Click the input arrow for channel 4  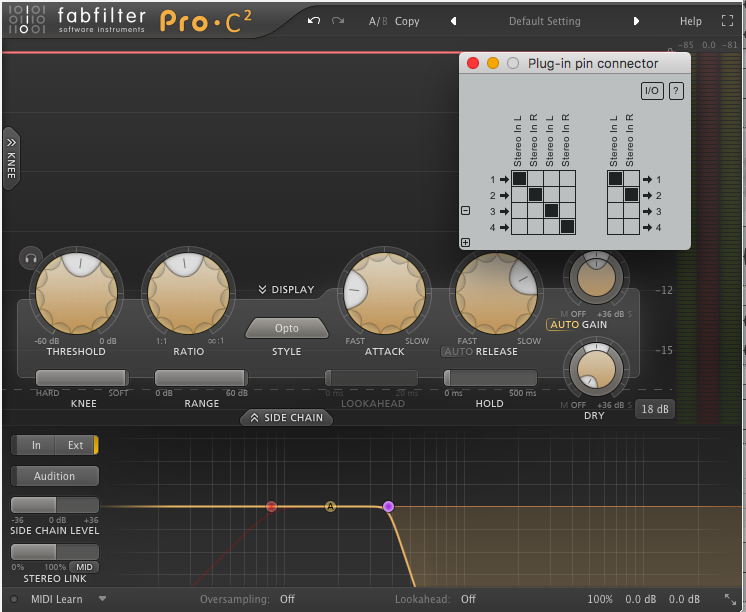pos(504,227)
